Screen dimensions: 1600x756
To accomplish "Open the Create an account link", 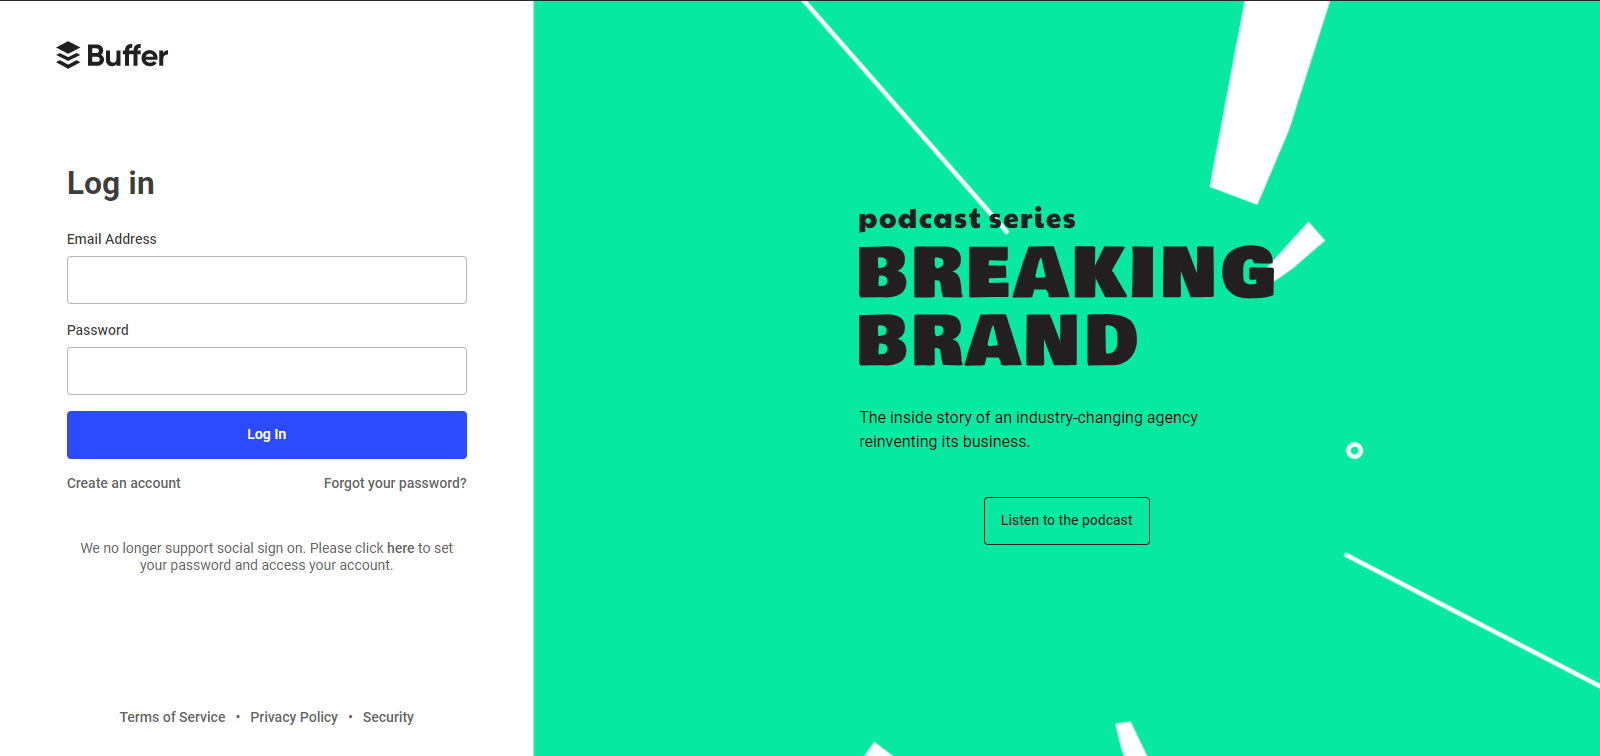I will 124,483.
